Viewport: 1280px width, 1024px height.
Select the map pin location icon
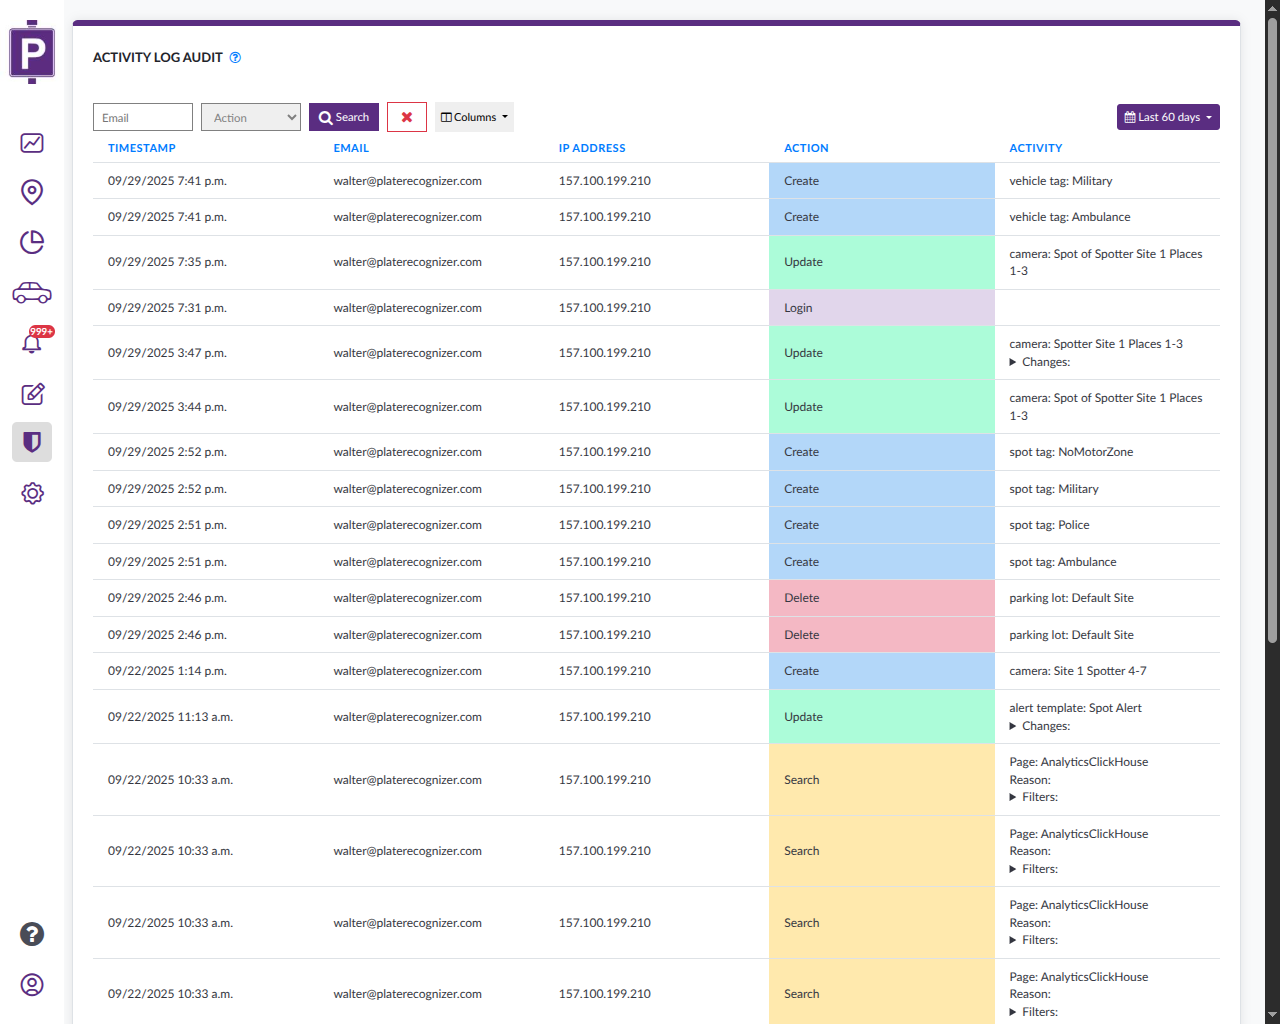(x=32, y=192)
